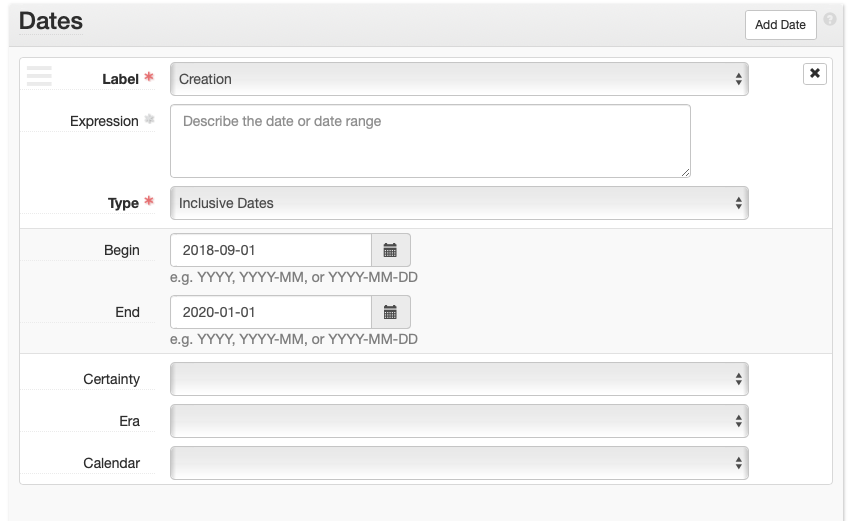Click the Dates section heading
This screenshot has height=521, width=850.
coord(51,21)
